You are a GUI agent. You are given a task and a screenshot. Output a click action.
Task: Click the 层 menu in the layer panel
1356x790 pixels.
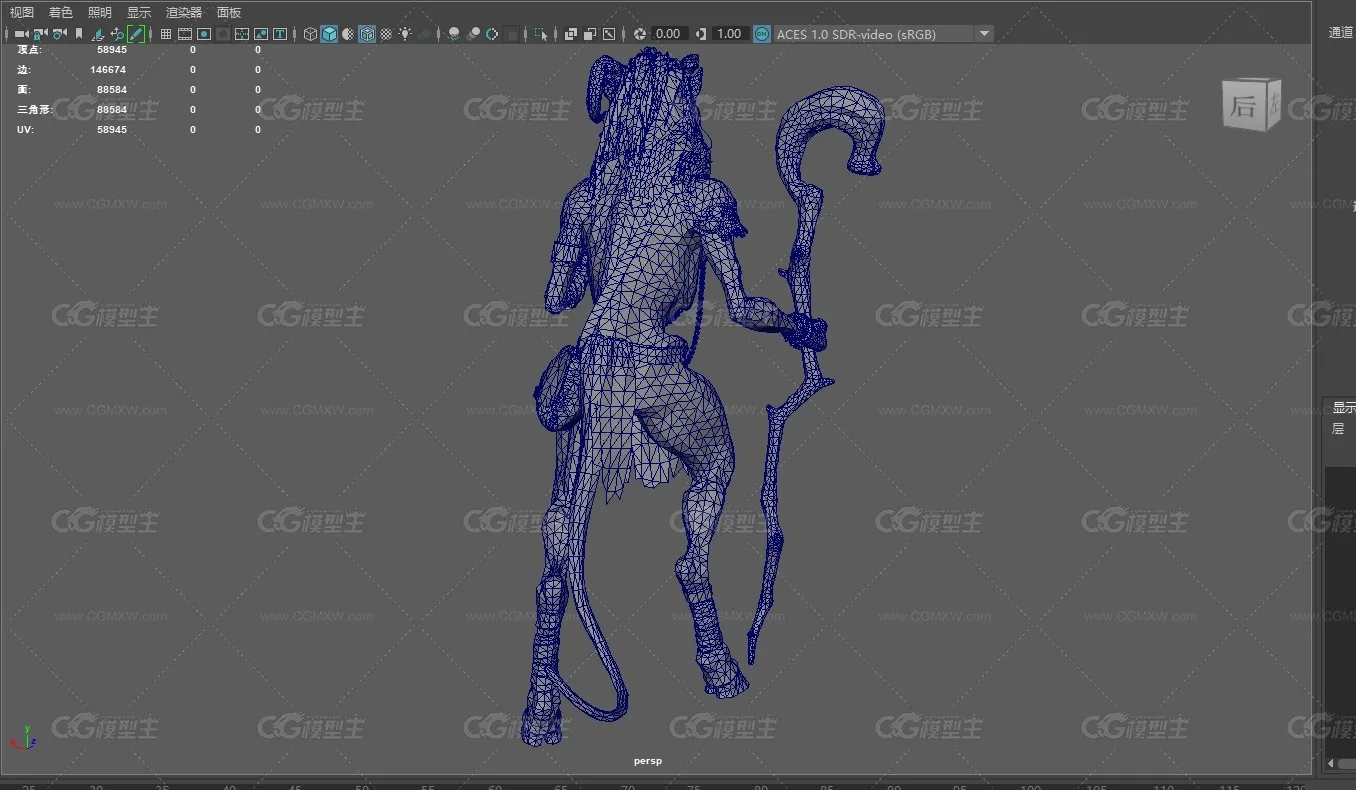[x=1338, y=428]
